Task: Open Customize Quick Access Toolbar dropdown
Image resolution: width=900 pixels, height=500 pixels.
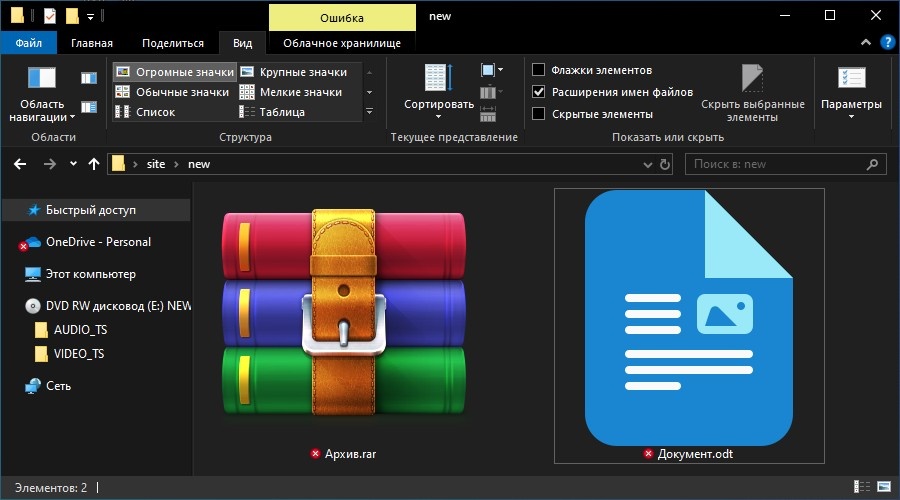Action: click(x=90, y=17)
